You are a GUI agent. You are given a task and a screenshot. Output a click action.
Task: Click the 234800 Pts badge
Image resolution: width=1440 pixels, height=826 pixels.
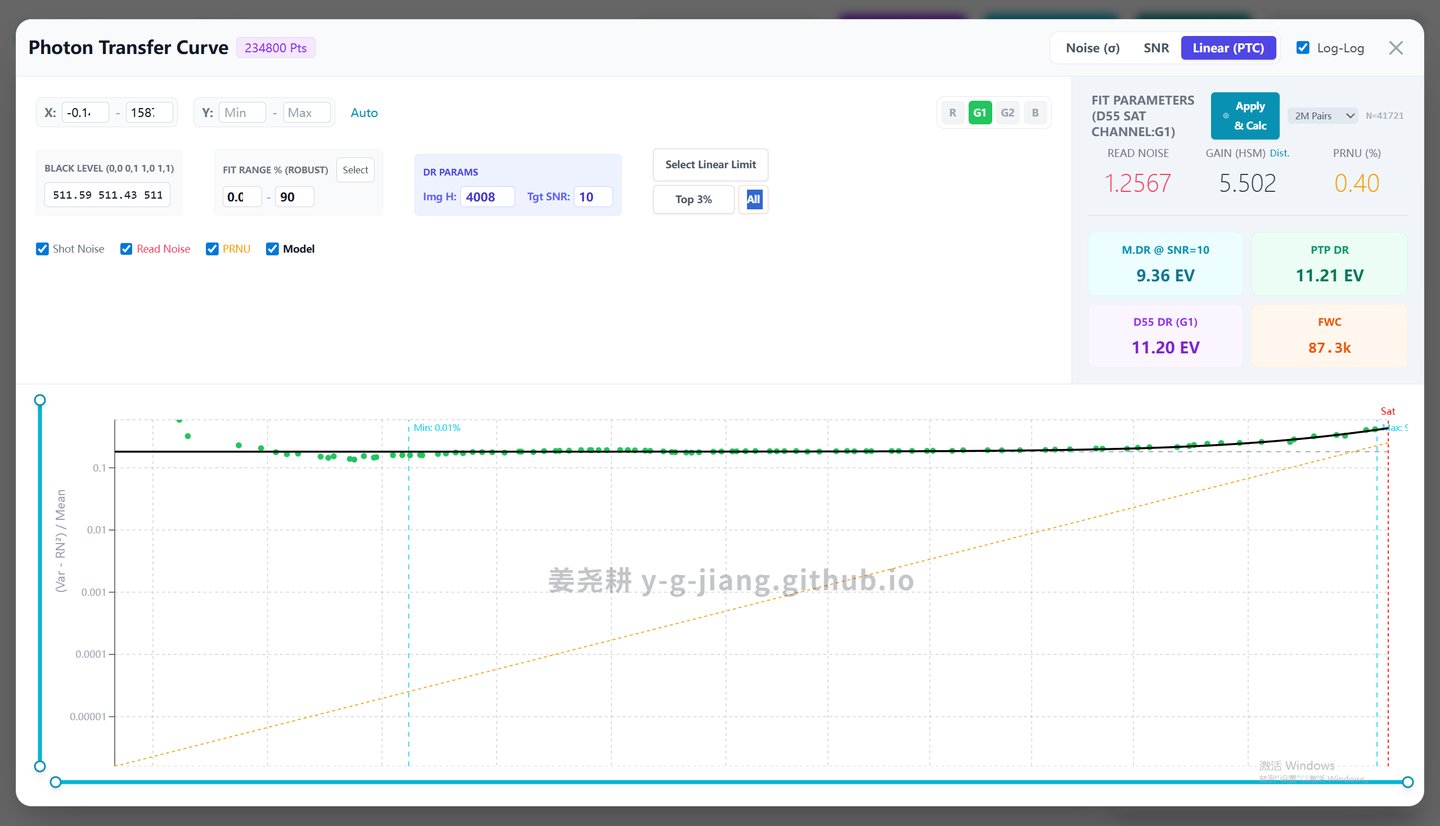[x=276, y=48]
